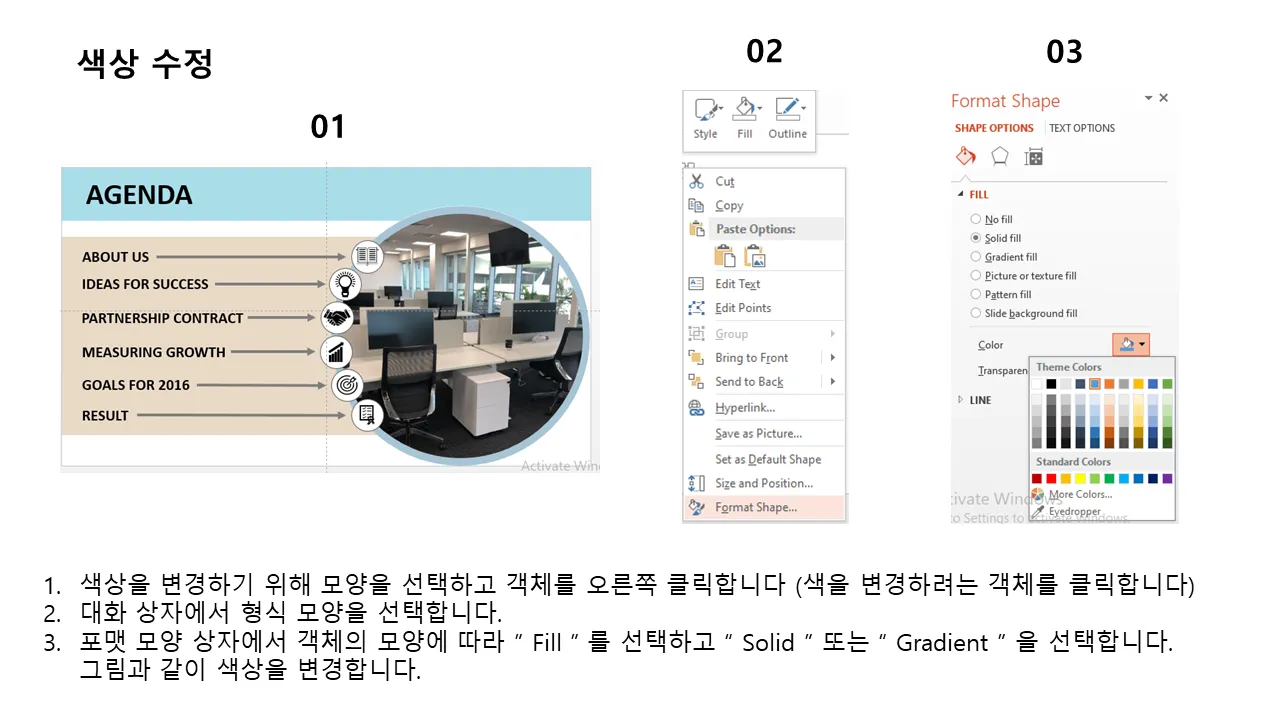The image size is (1280, 720).
Task: Click the Fill & Line bucket icon
Action: [x=965, y=157]
